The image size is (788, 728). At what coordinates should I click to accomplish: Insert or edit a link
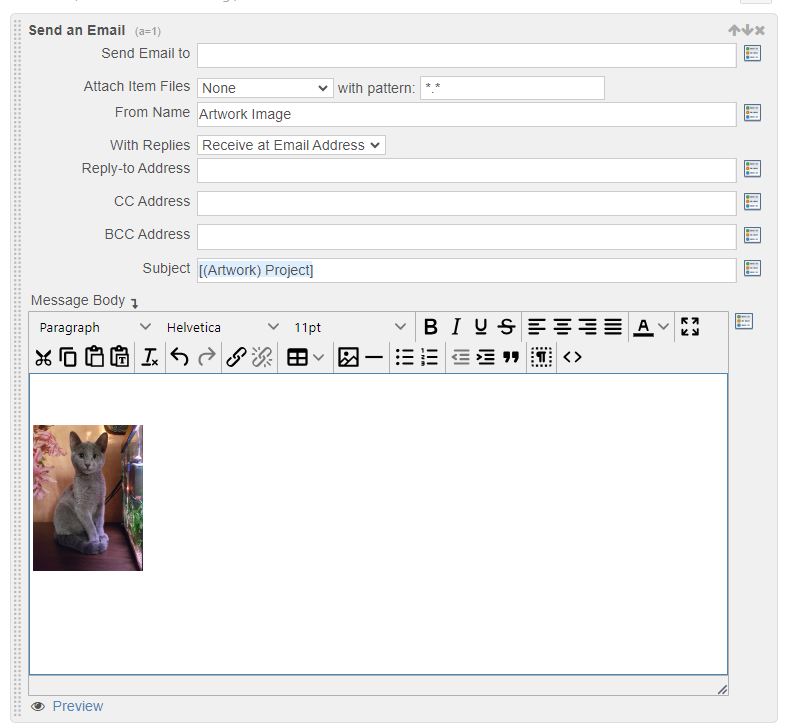pos(236,358)
